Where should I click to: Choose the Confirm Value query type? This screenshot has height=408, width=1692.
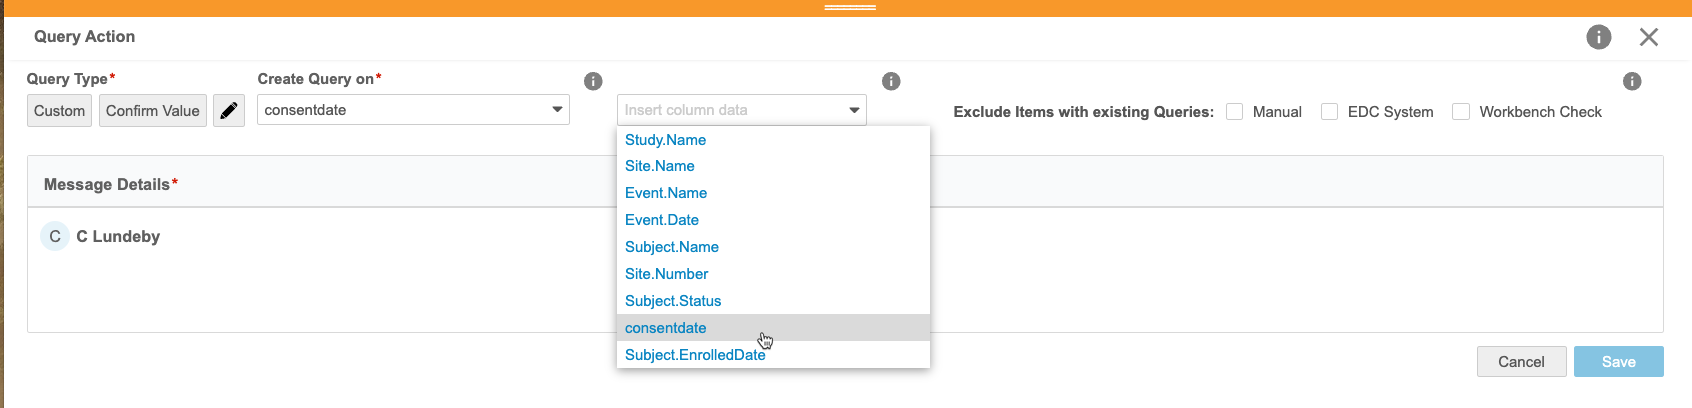153,111
